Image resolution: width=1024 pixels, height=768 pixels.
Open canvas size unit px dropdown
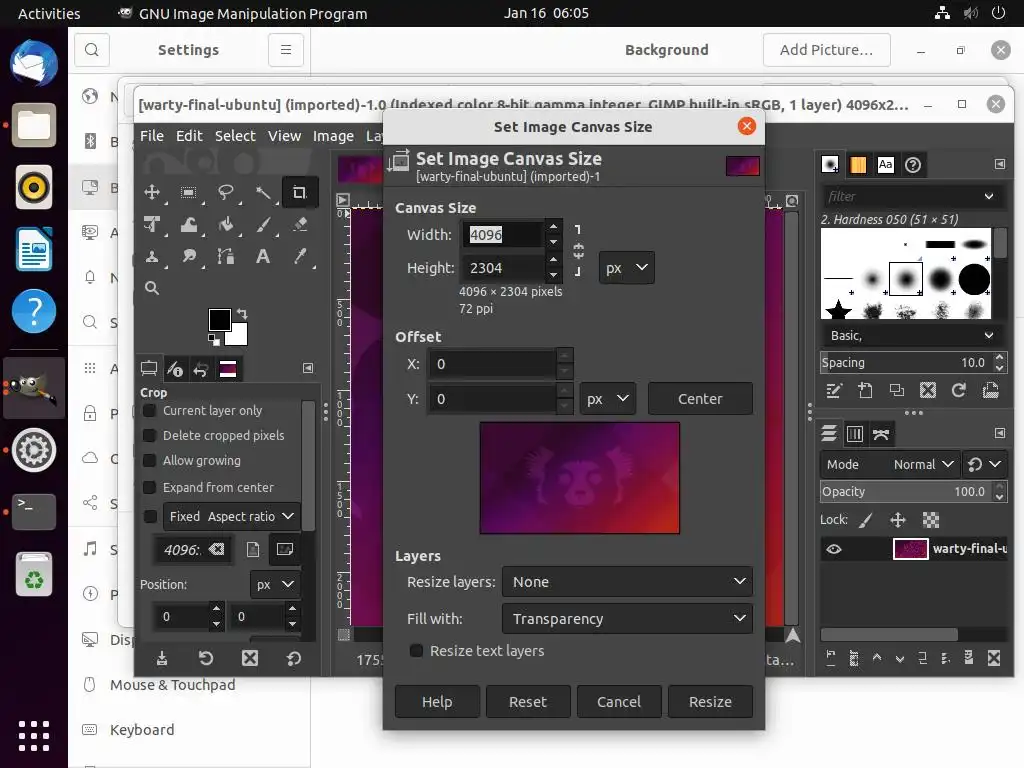[x=627, y=268]
